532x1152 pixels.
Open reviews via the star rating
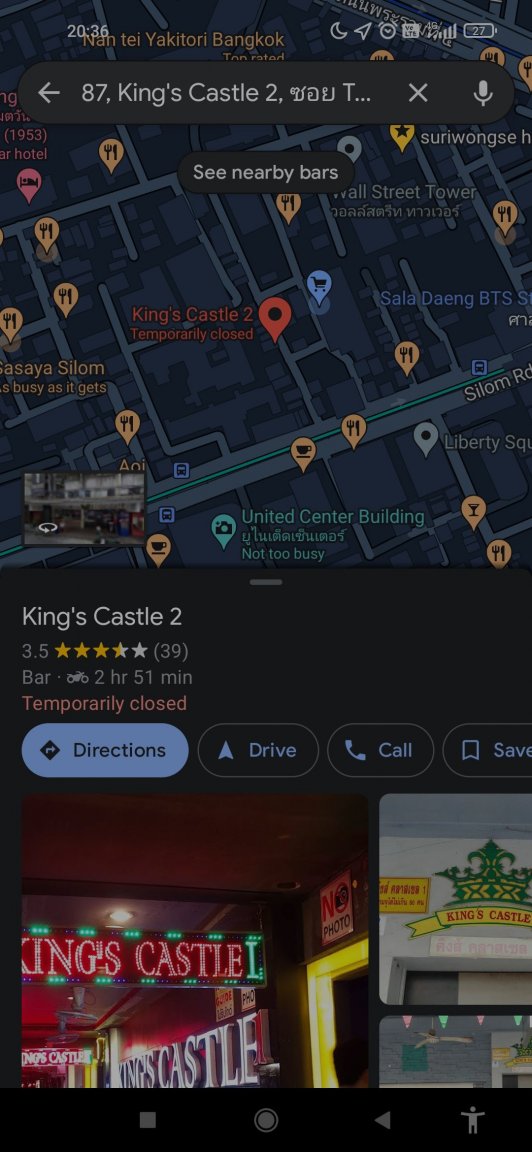point(101,651)
